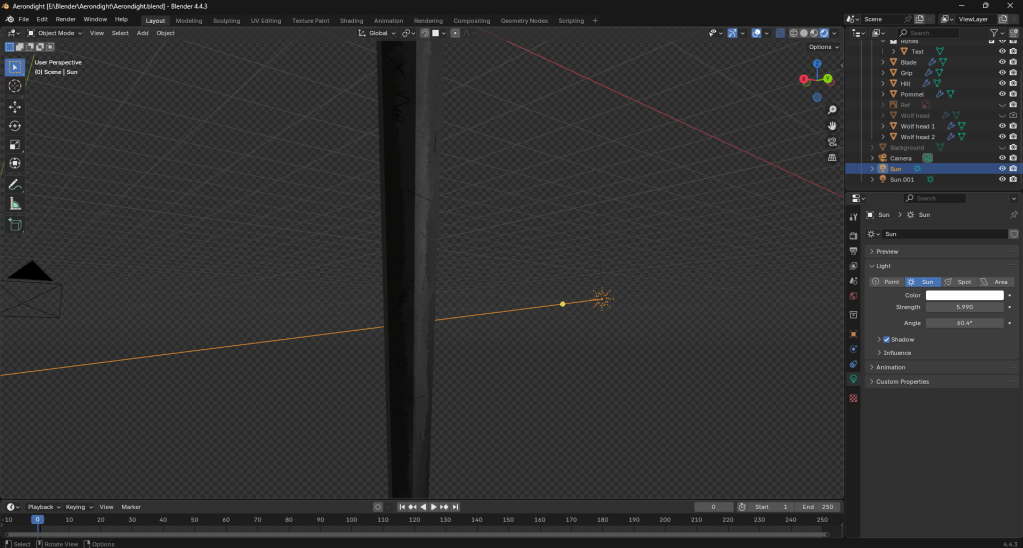This screenshot has width=1023, height=548.
Task: Activate the Rotate tool
Action: point(15,125)
